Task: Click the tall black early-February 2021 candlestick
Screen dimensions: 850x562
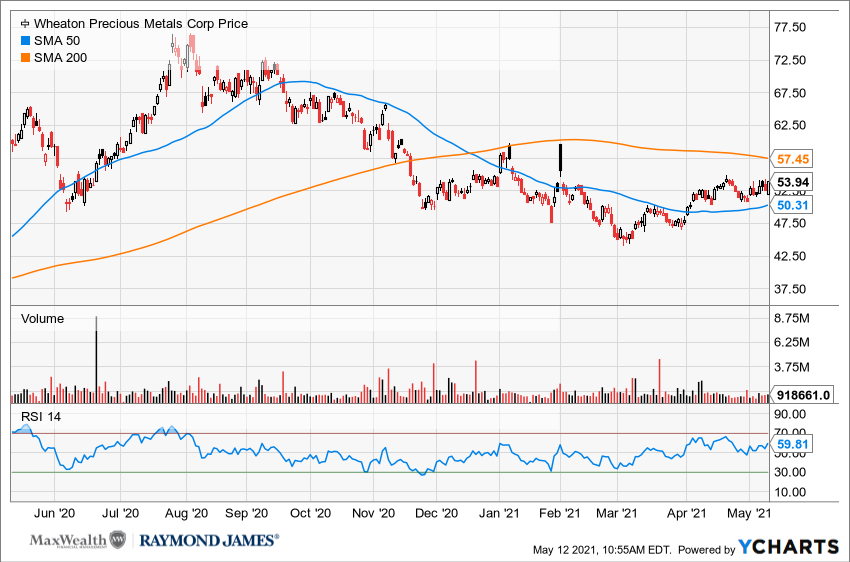Action: click(561, 160)
